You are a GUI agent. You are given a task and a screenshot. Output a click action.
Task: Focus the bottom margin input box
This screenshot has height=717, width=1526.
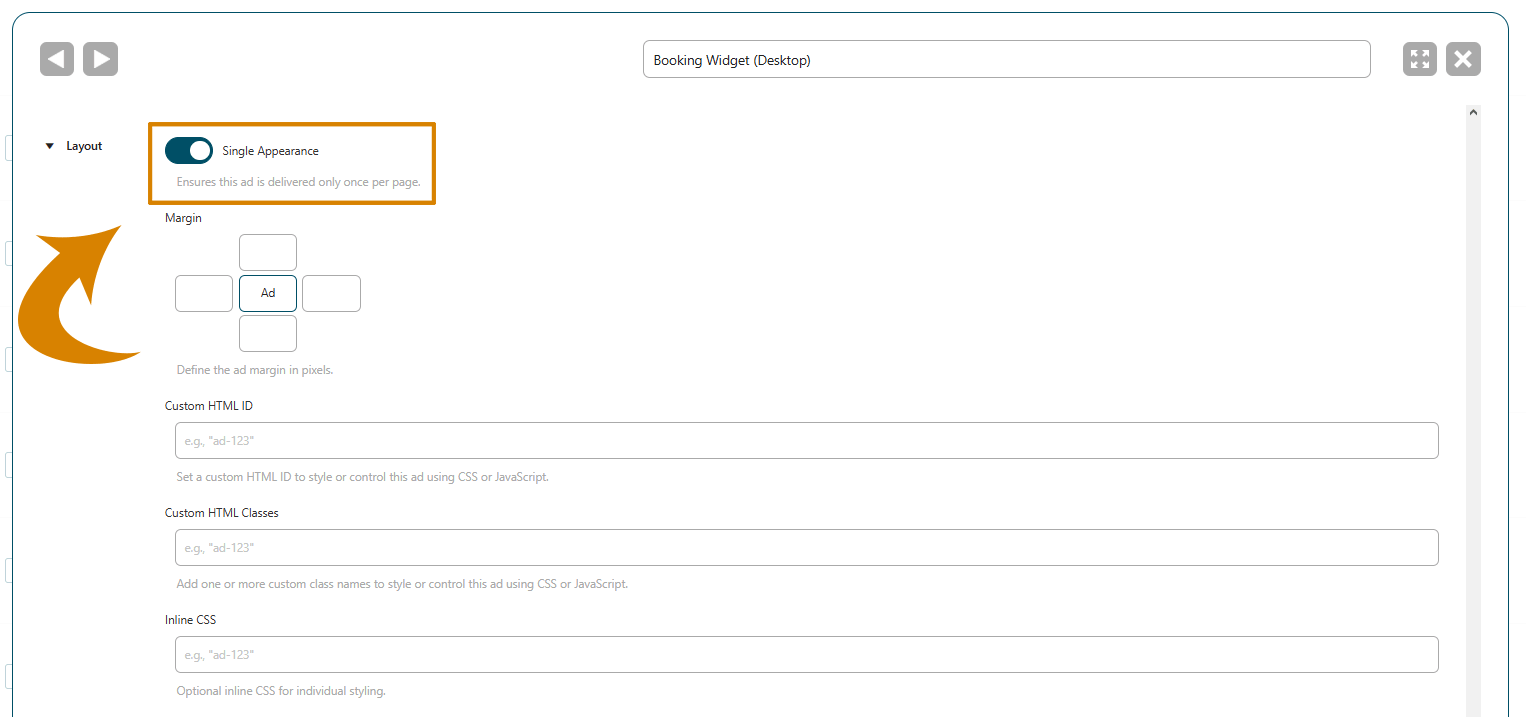pos(268,334)
